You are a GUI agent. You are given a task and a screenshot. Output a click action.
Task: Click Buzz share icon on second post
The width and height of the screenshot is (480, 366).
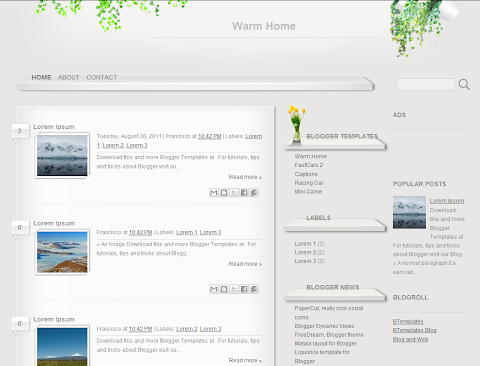[254, 289]
